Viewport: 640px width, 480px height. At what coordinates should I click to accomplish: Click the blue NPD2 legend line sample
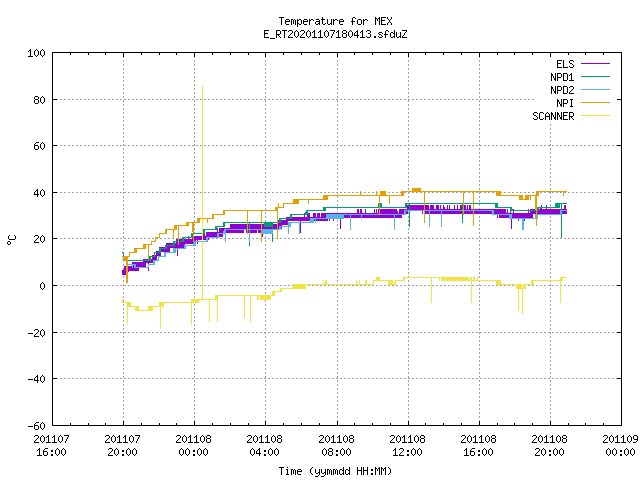(x=596, y=90)
